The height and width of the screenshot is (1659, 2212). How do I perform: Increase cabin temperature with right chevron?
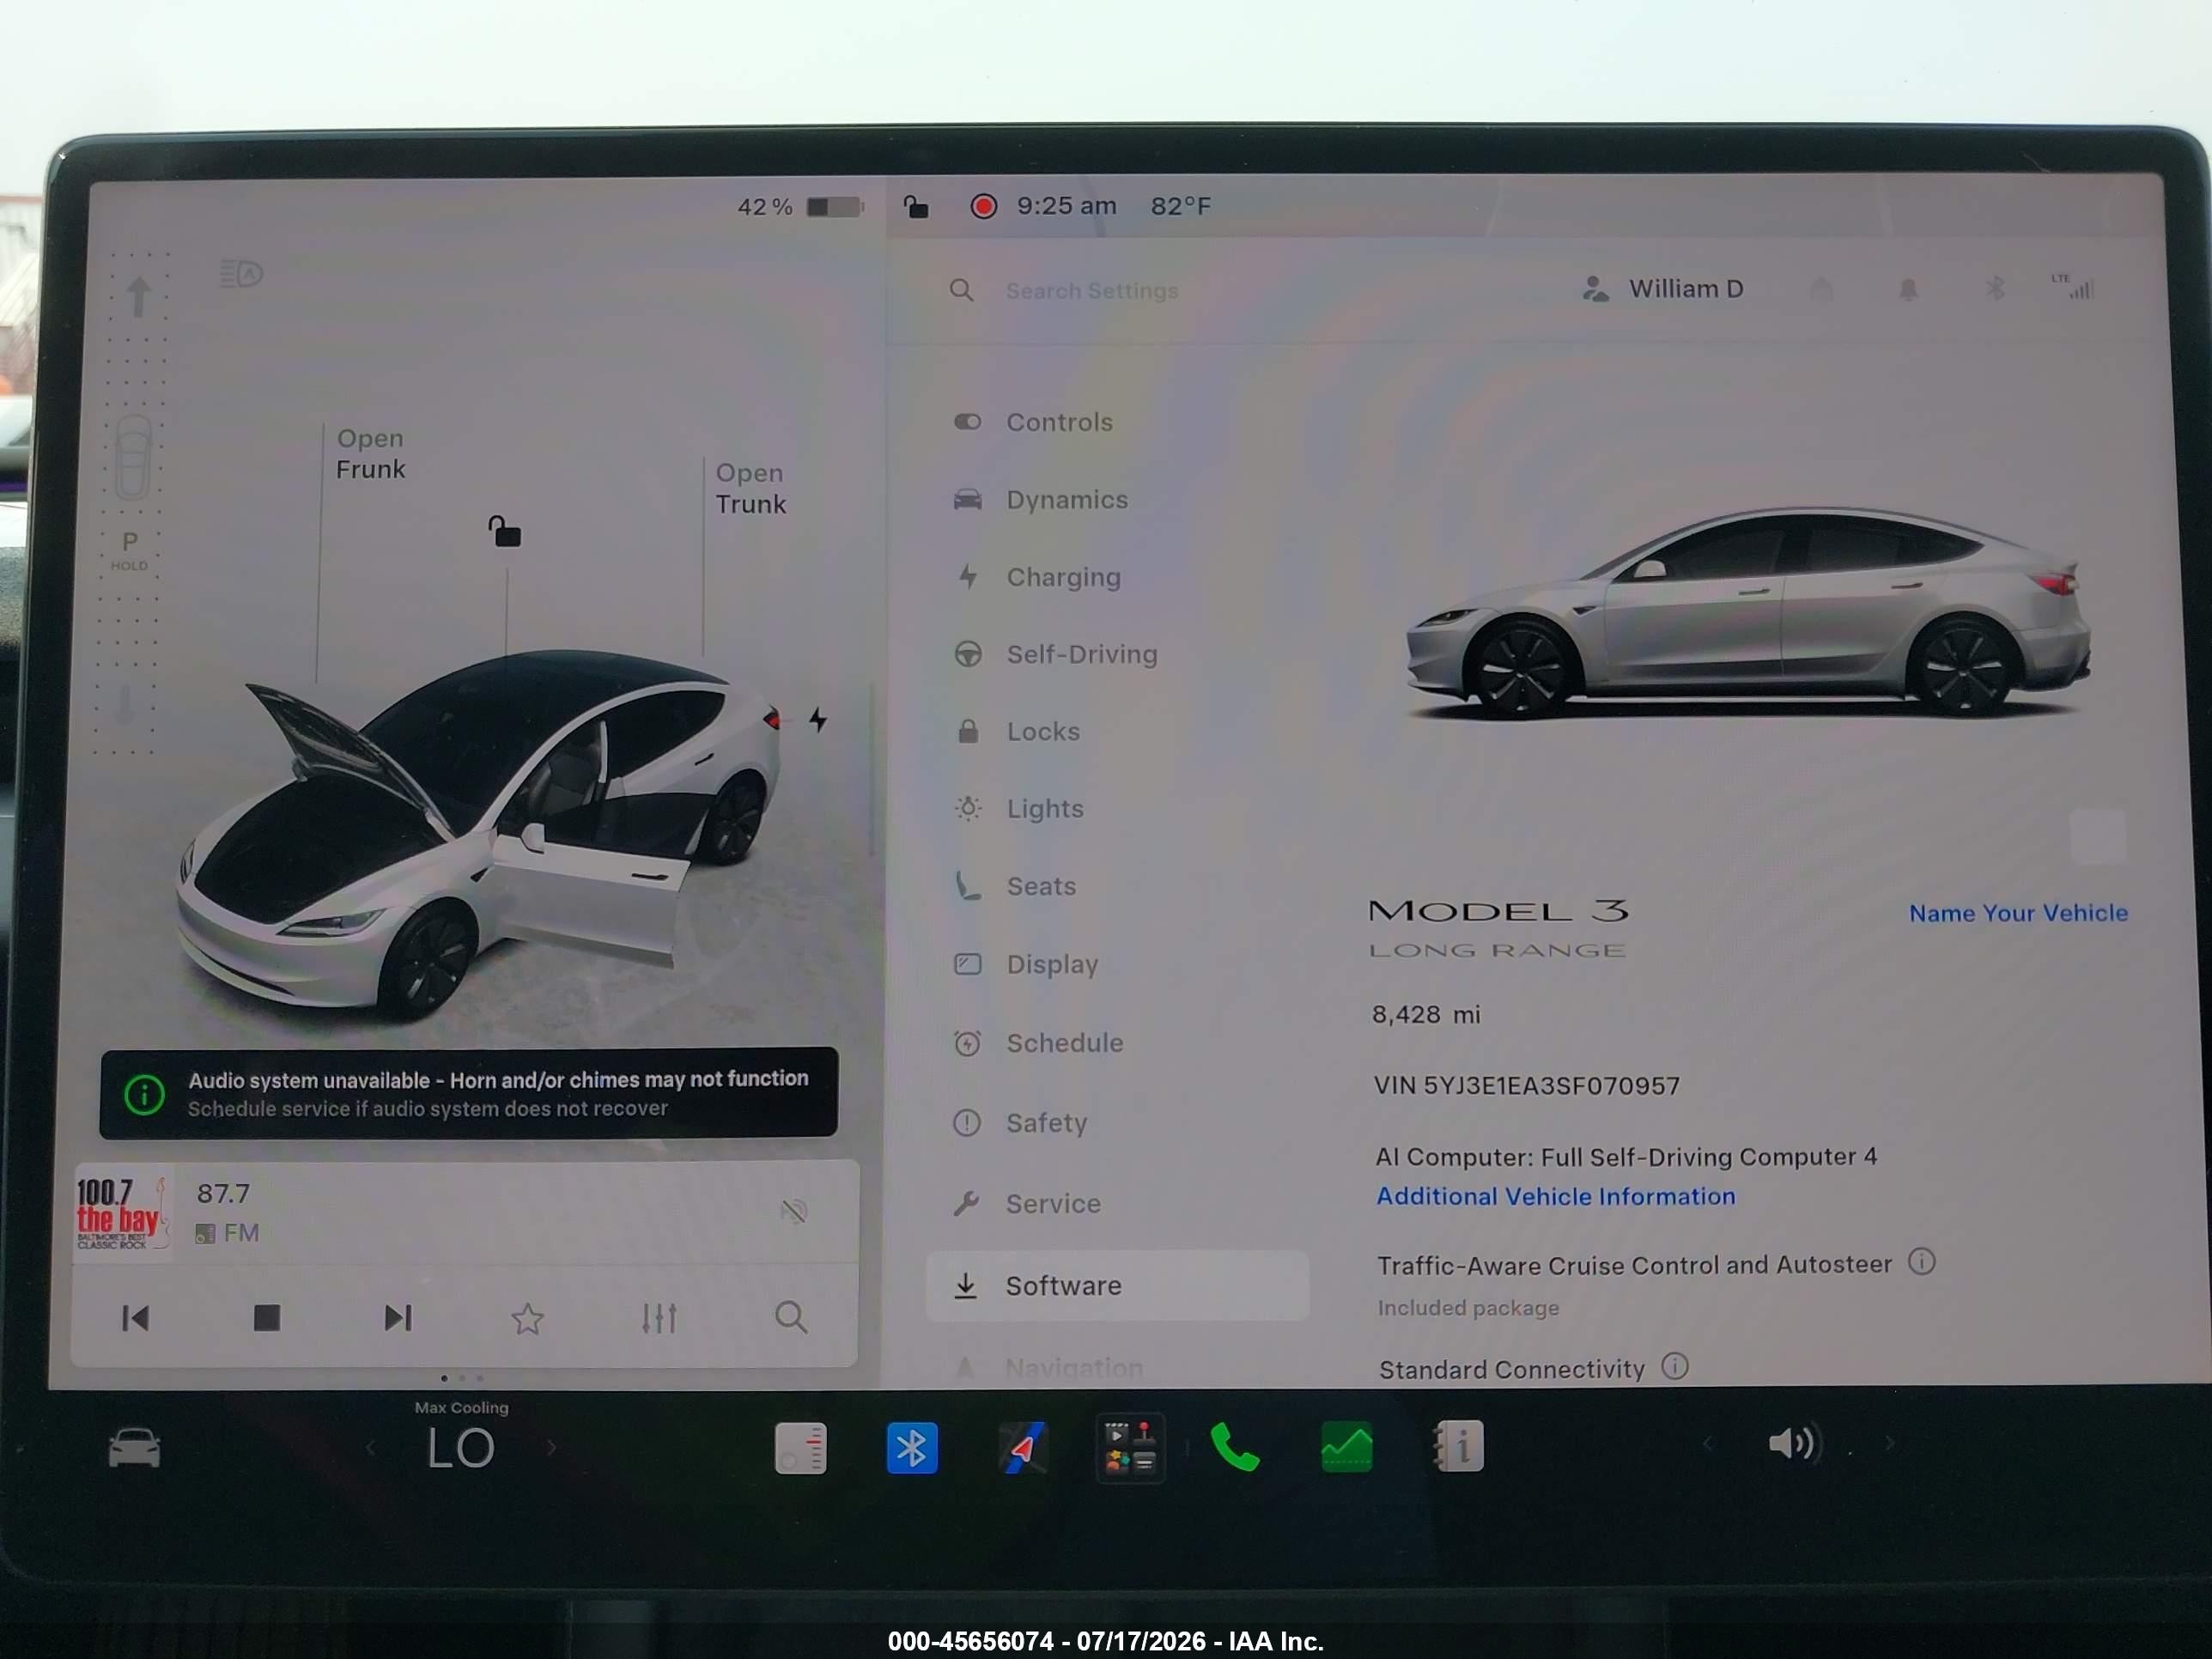pos(551,1447)
